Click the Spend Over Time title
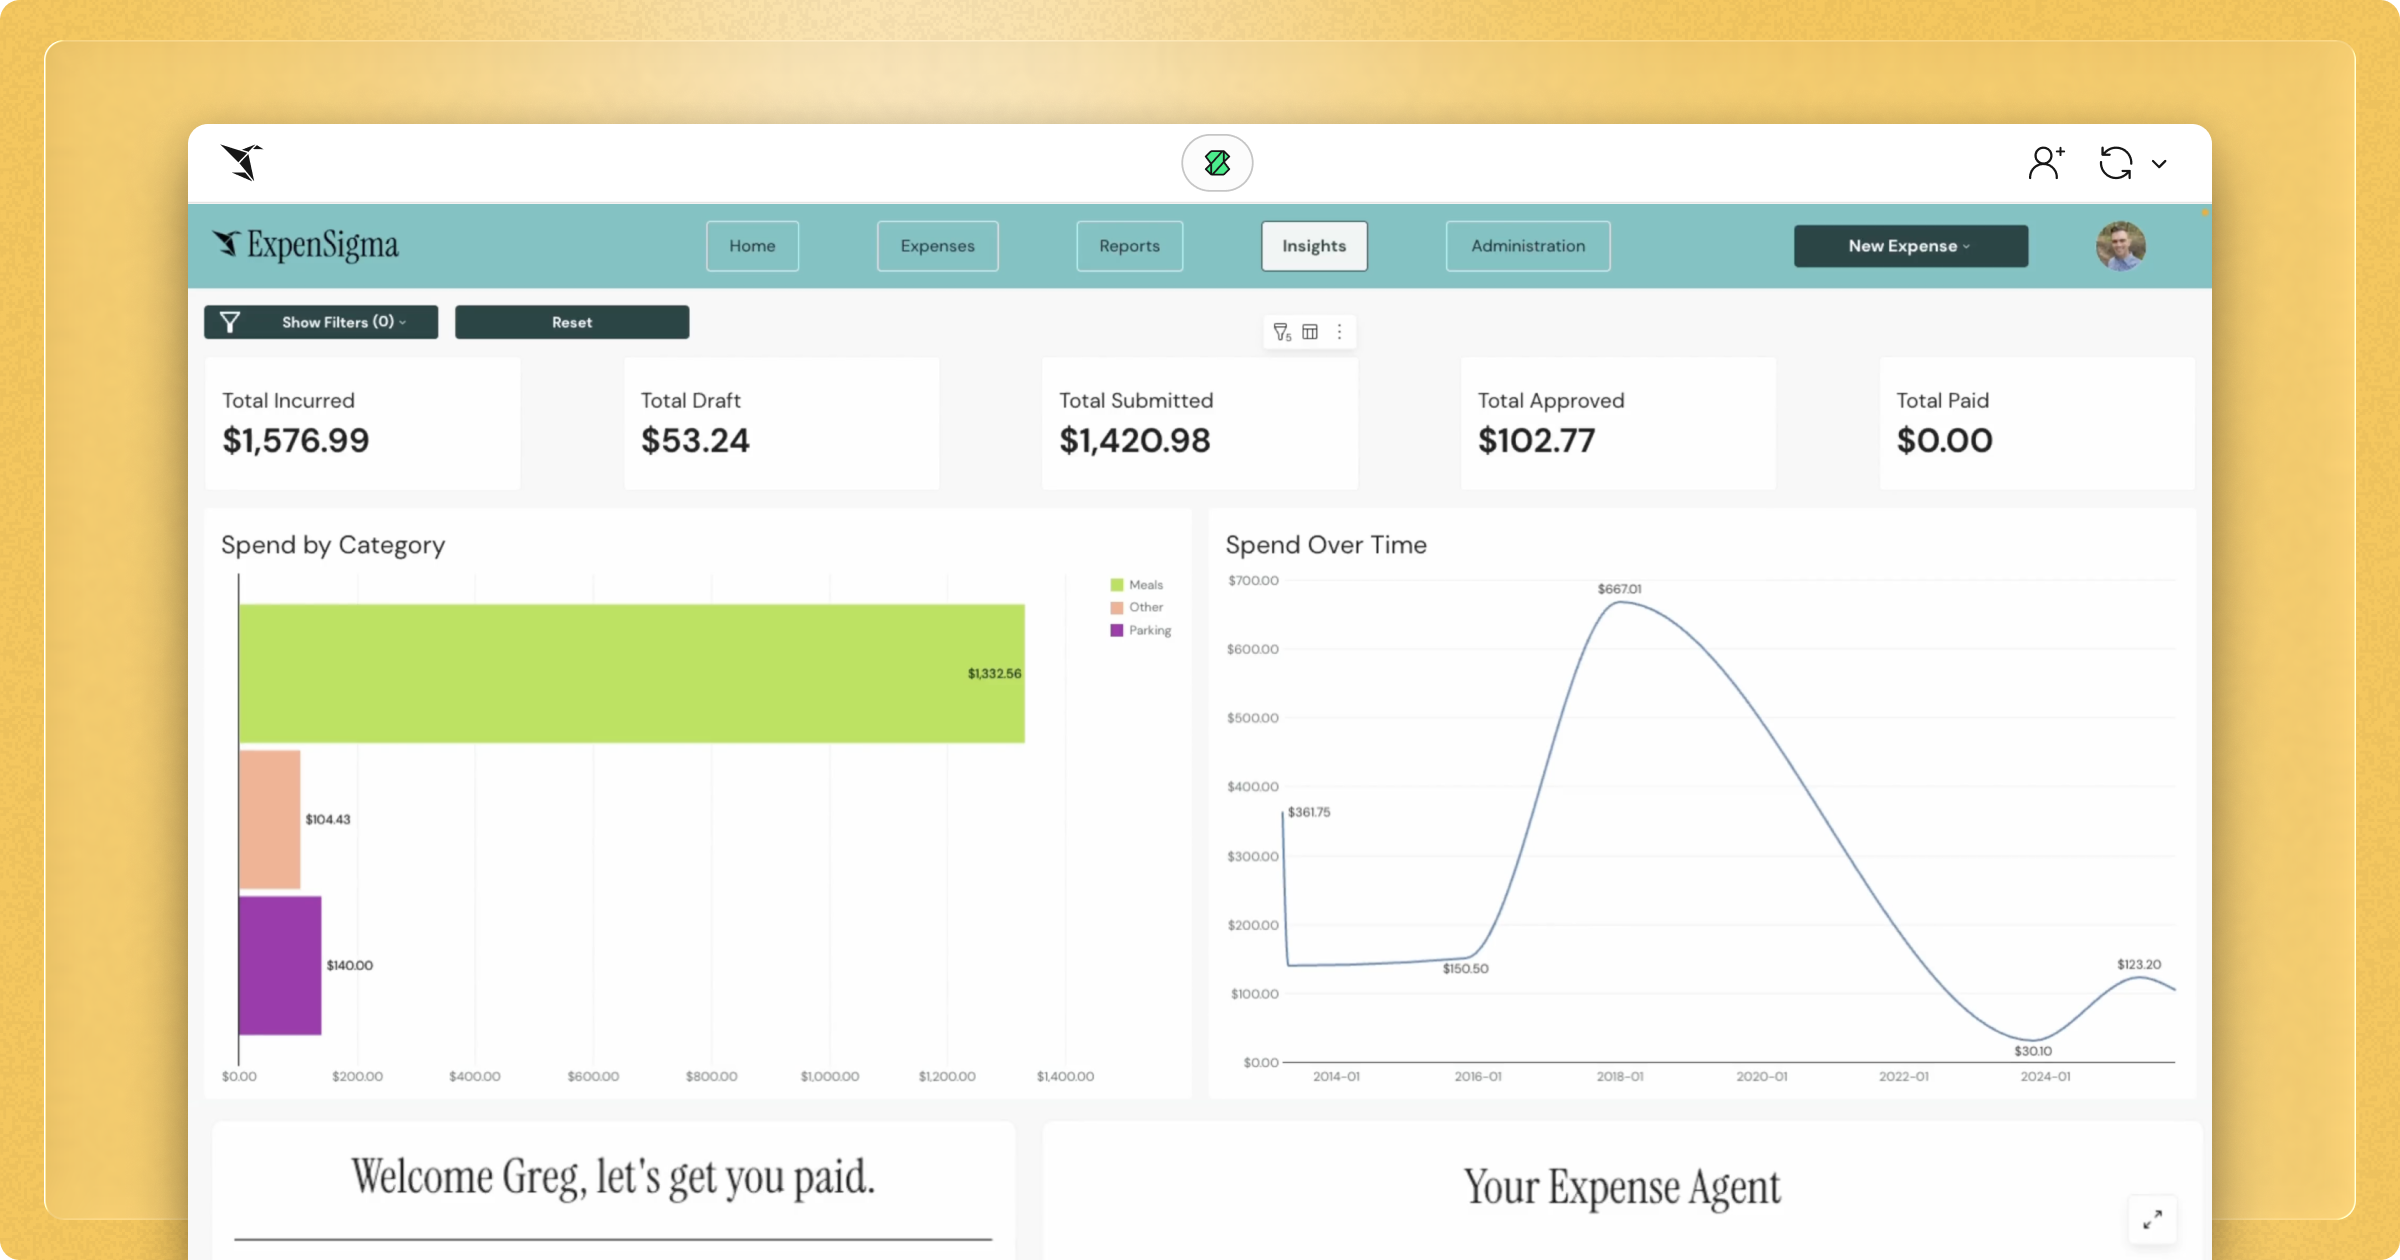This screenshot has height=1260, width=2400. pyautogui.click(x=1326, y=545)
